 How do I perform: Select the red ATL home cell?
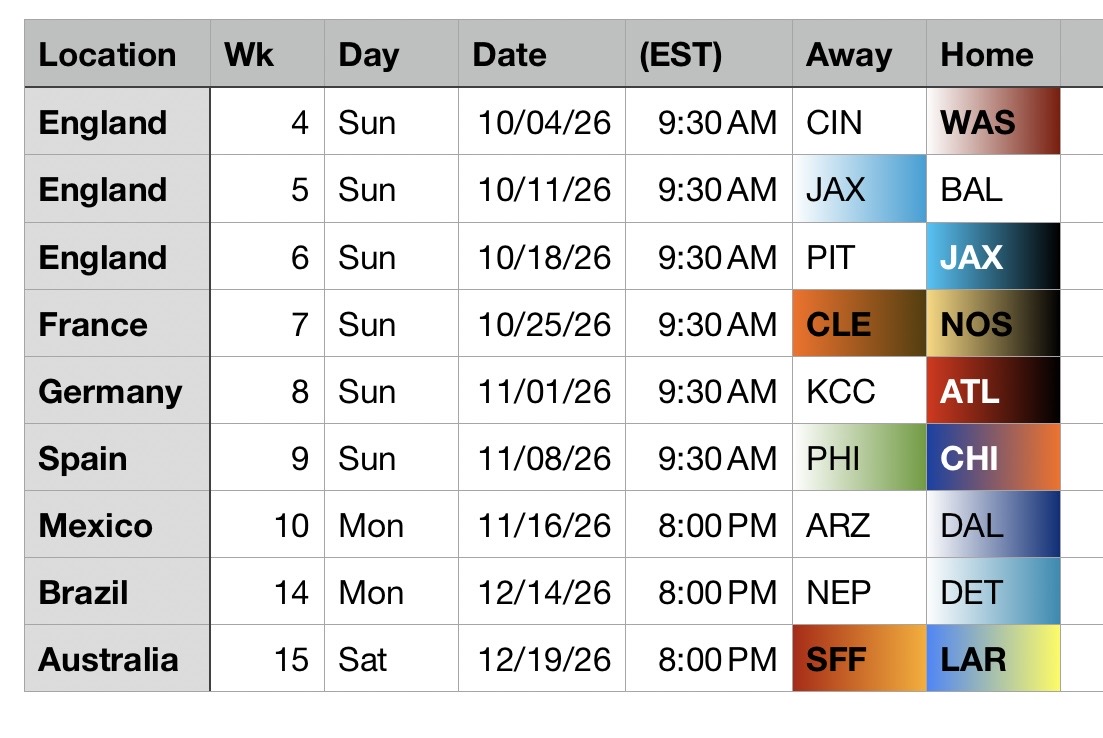(x=993, y=391)
